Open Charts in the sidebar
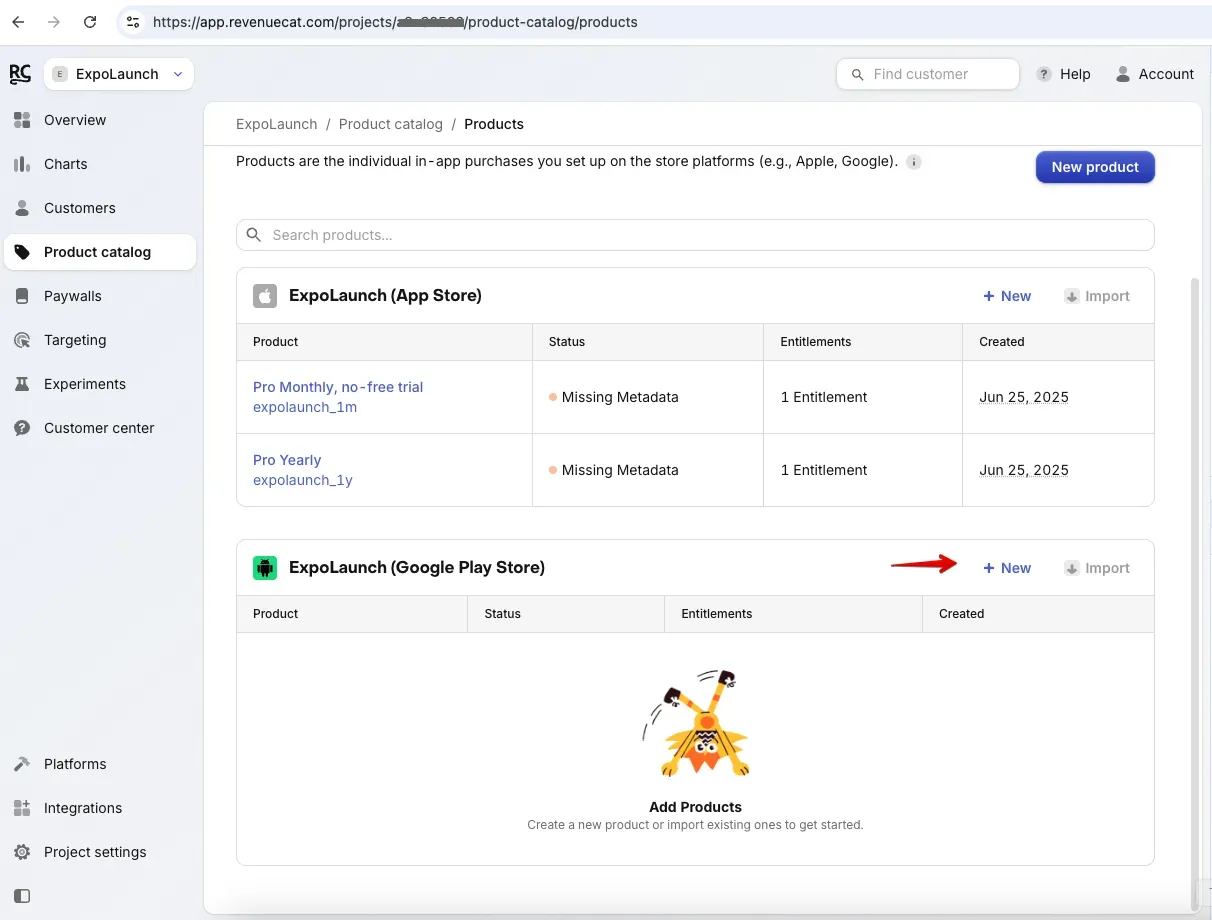 (100, 164)
